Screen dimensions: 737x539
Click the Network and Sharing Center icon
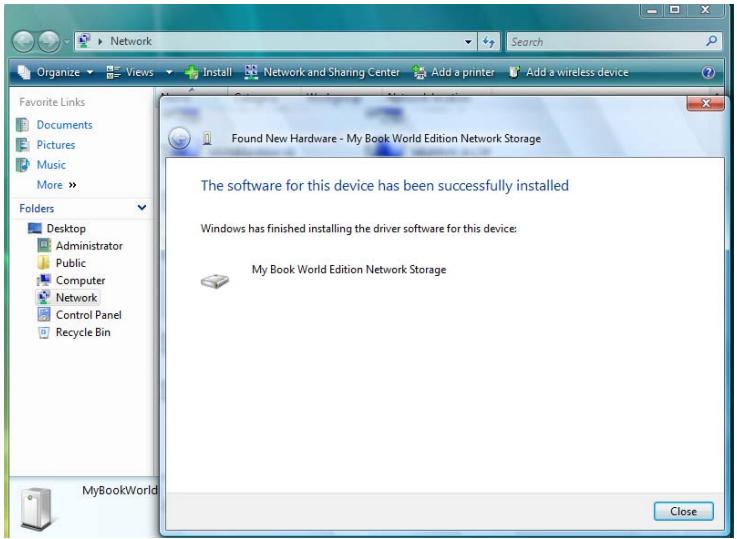coord(251,72)
